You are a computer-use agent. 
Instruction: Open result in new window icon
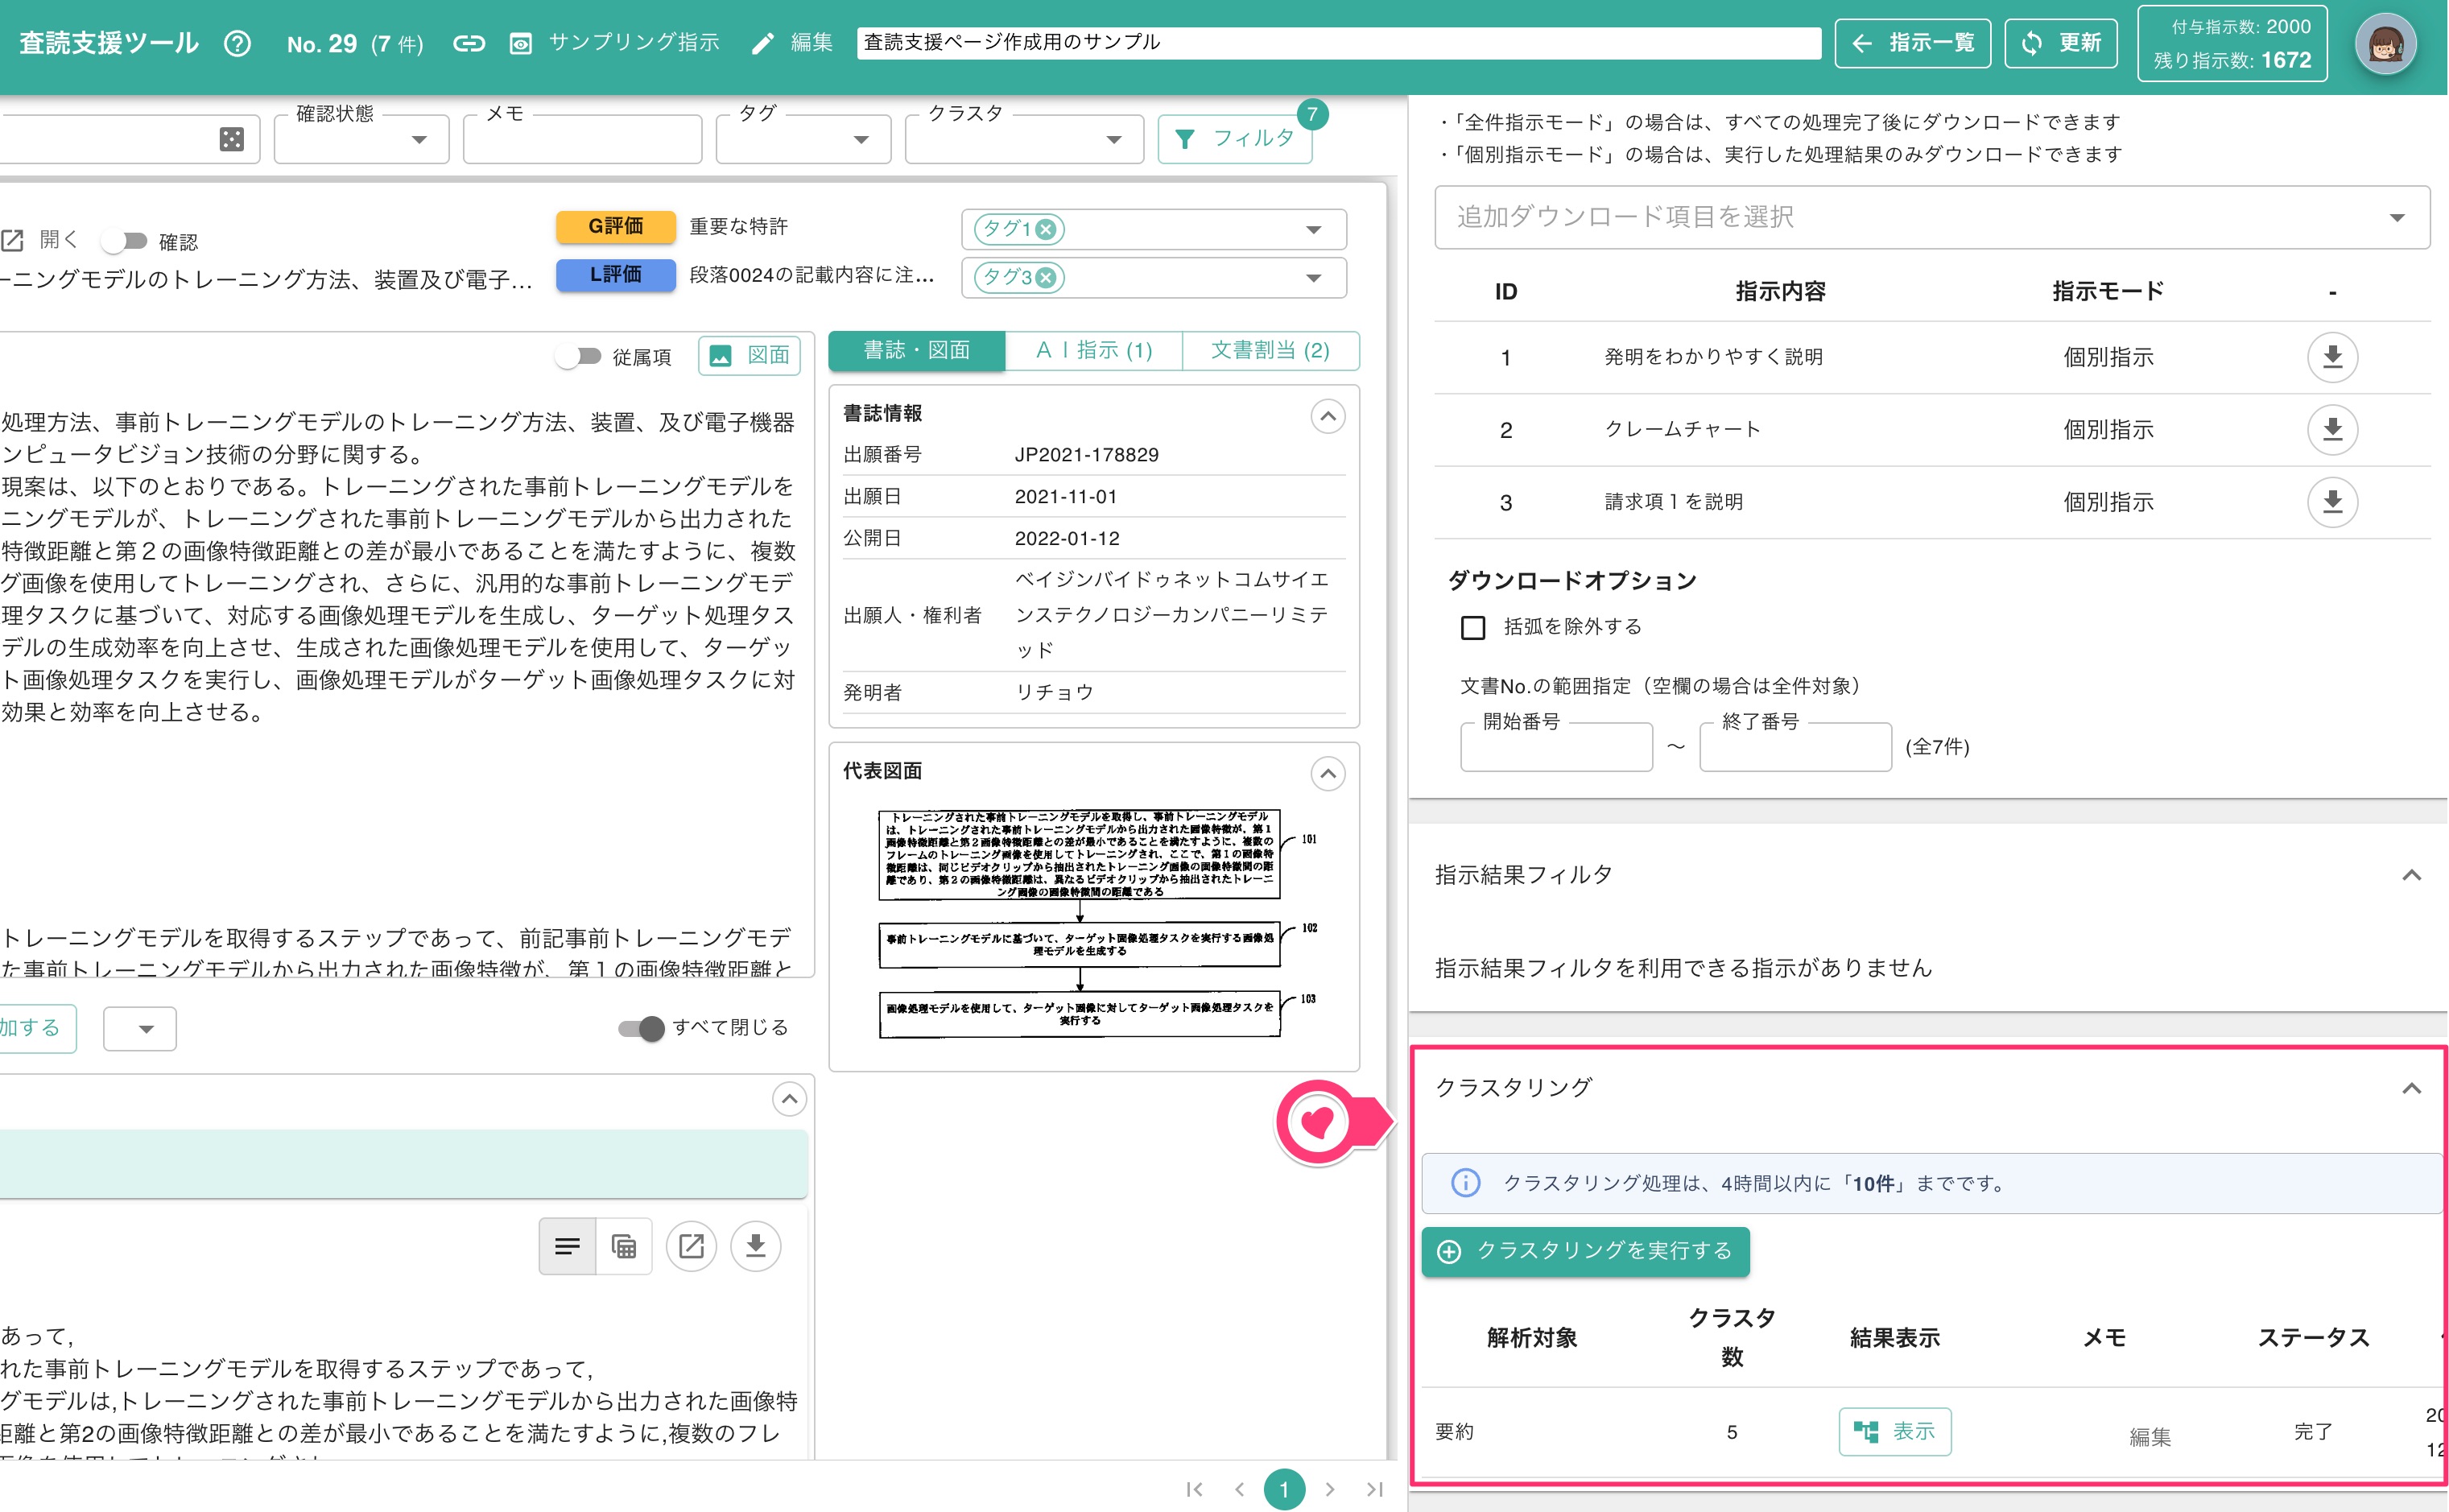point(691,1246)
